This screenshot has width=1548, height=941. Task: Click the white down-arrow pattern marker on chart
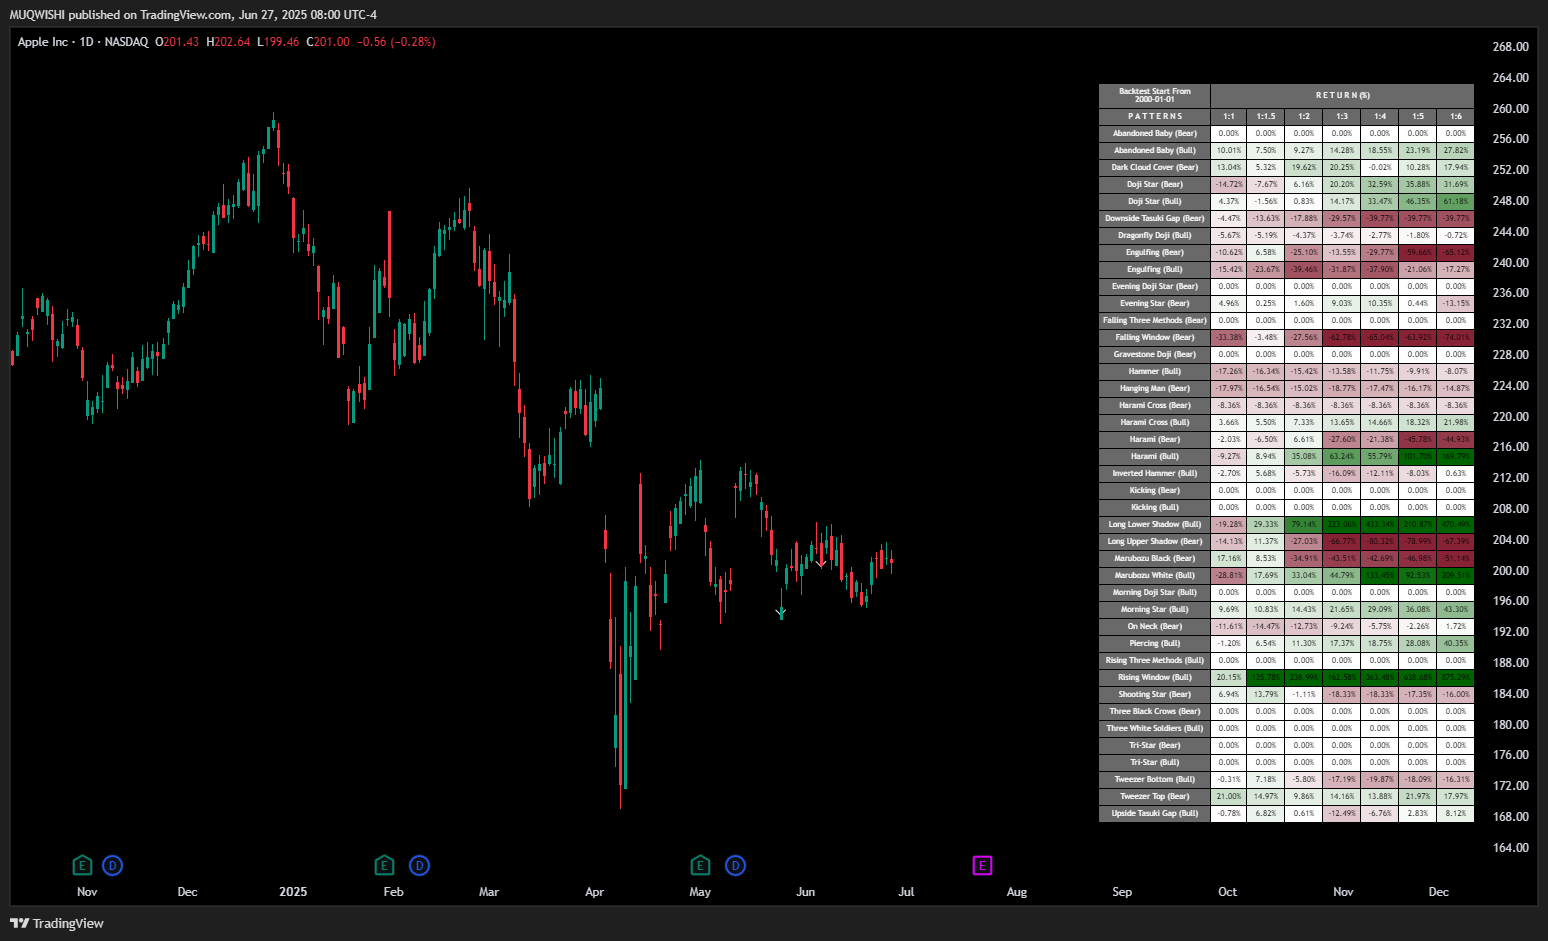(x=821, y=564)
